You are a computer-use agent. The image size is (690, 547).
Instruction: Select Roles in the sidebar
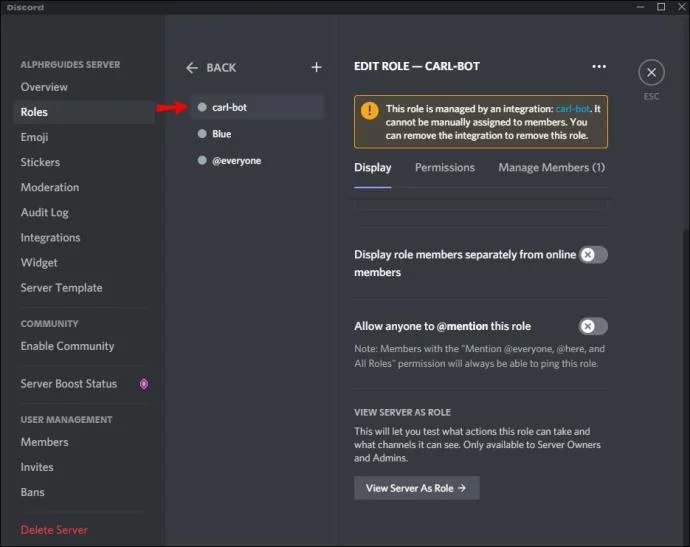[x=84, y=112]
